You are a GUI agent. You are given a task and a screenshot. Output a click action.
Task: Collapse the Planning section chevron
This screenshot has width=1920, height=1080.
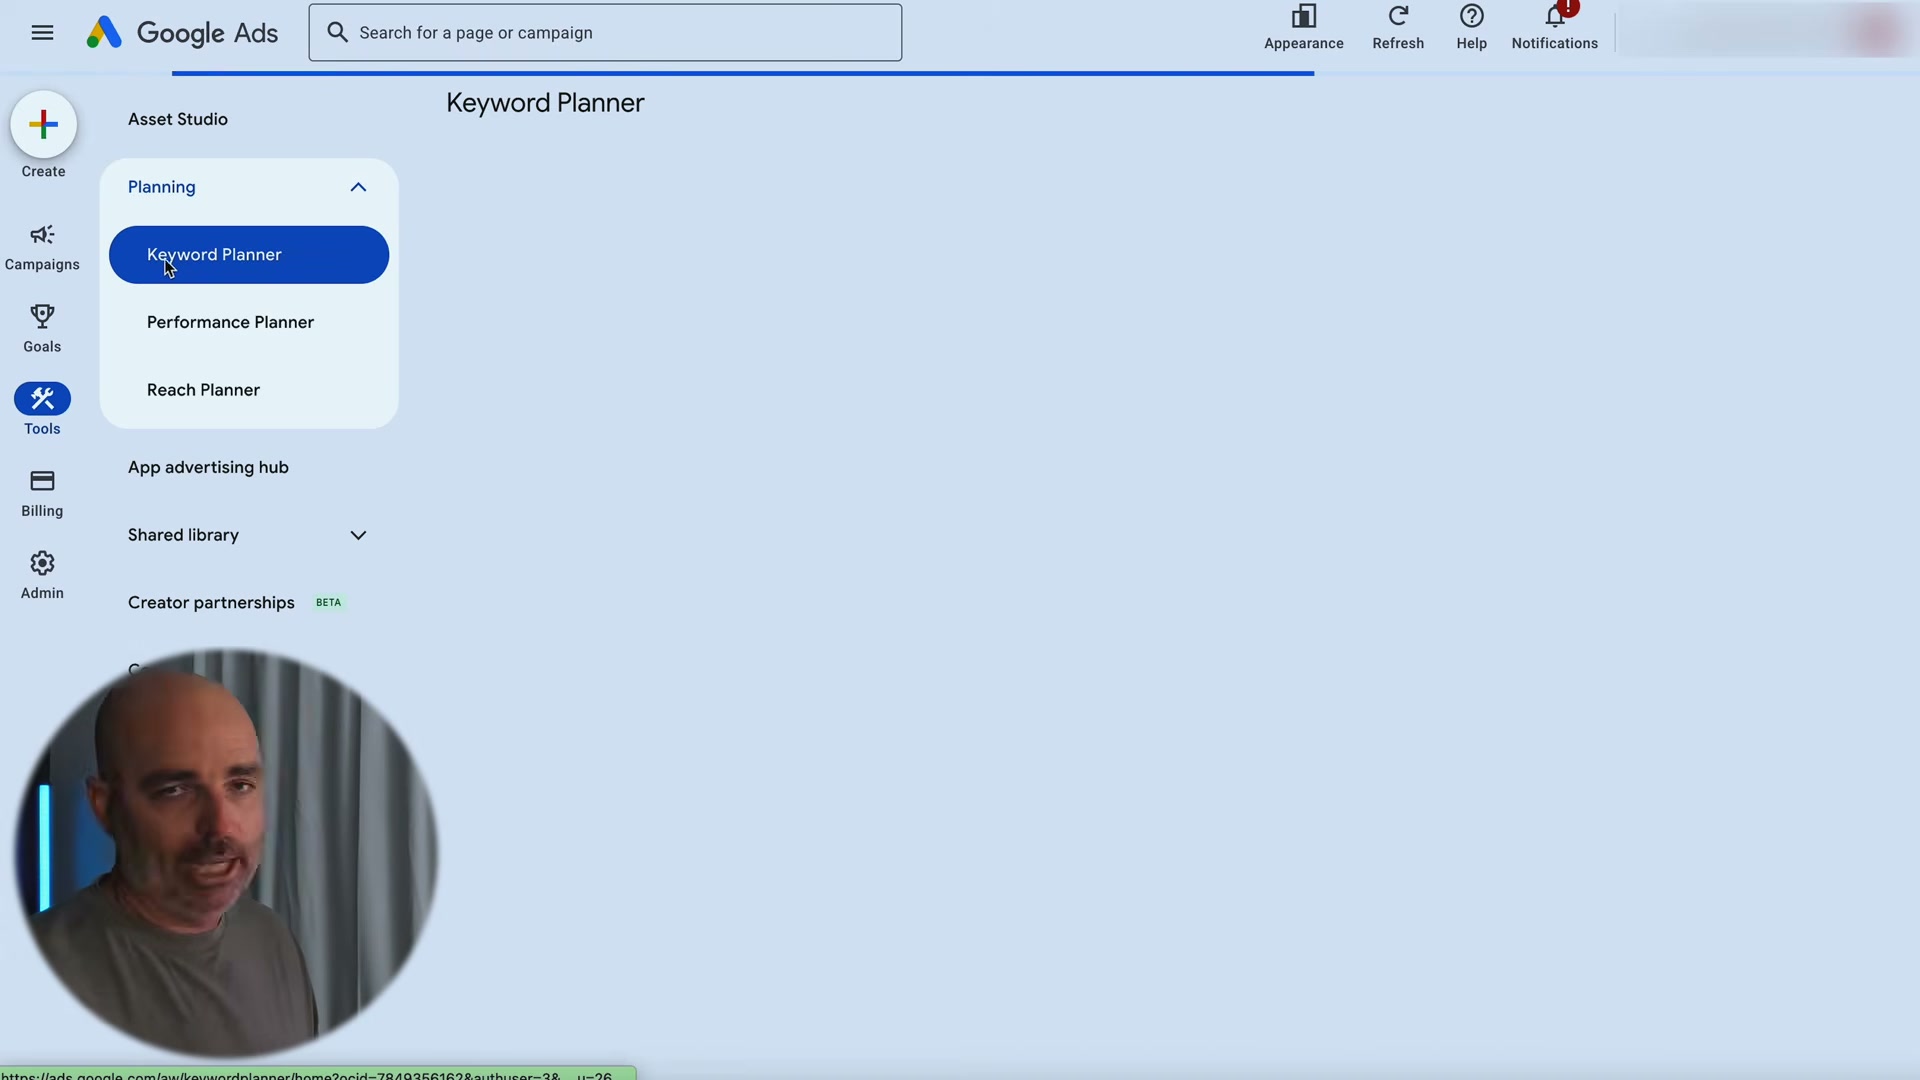358,187
